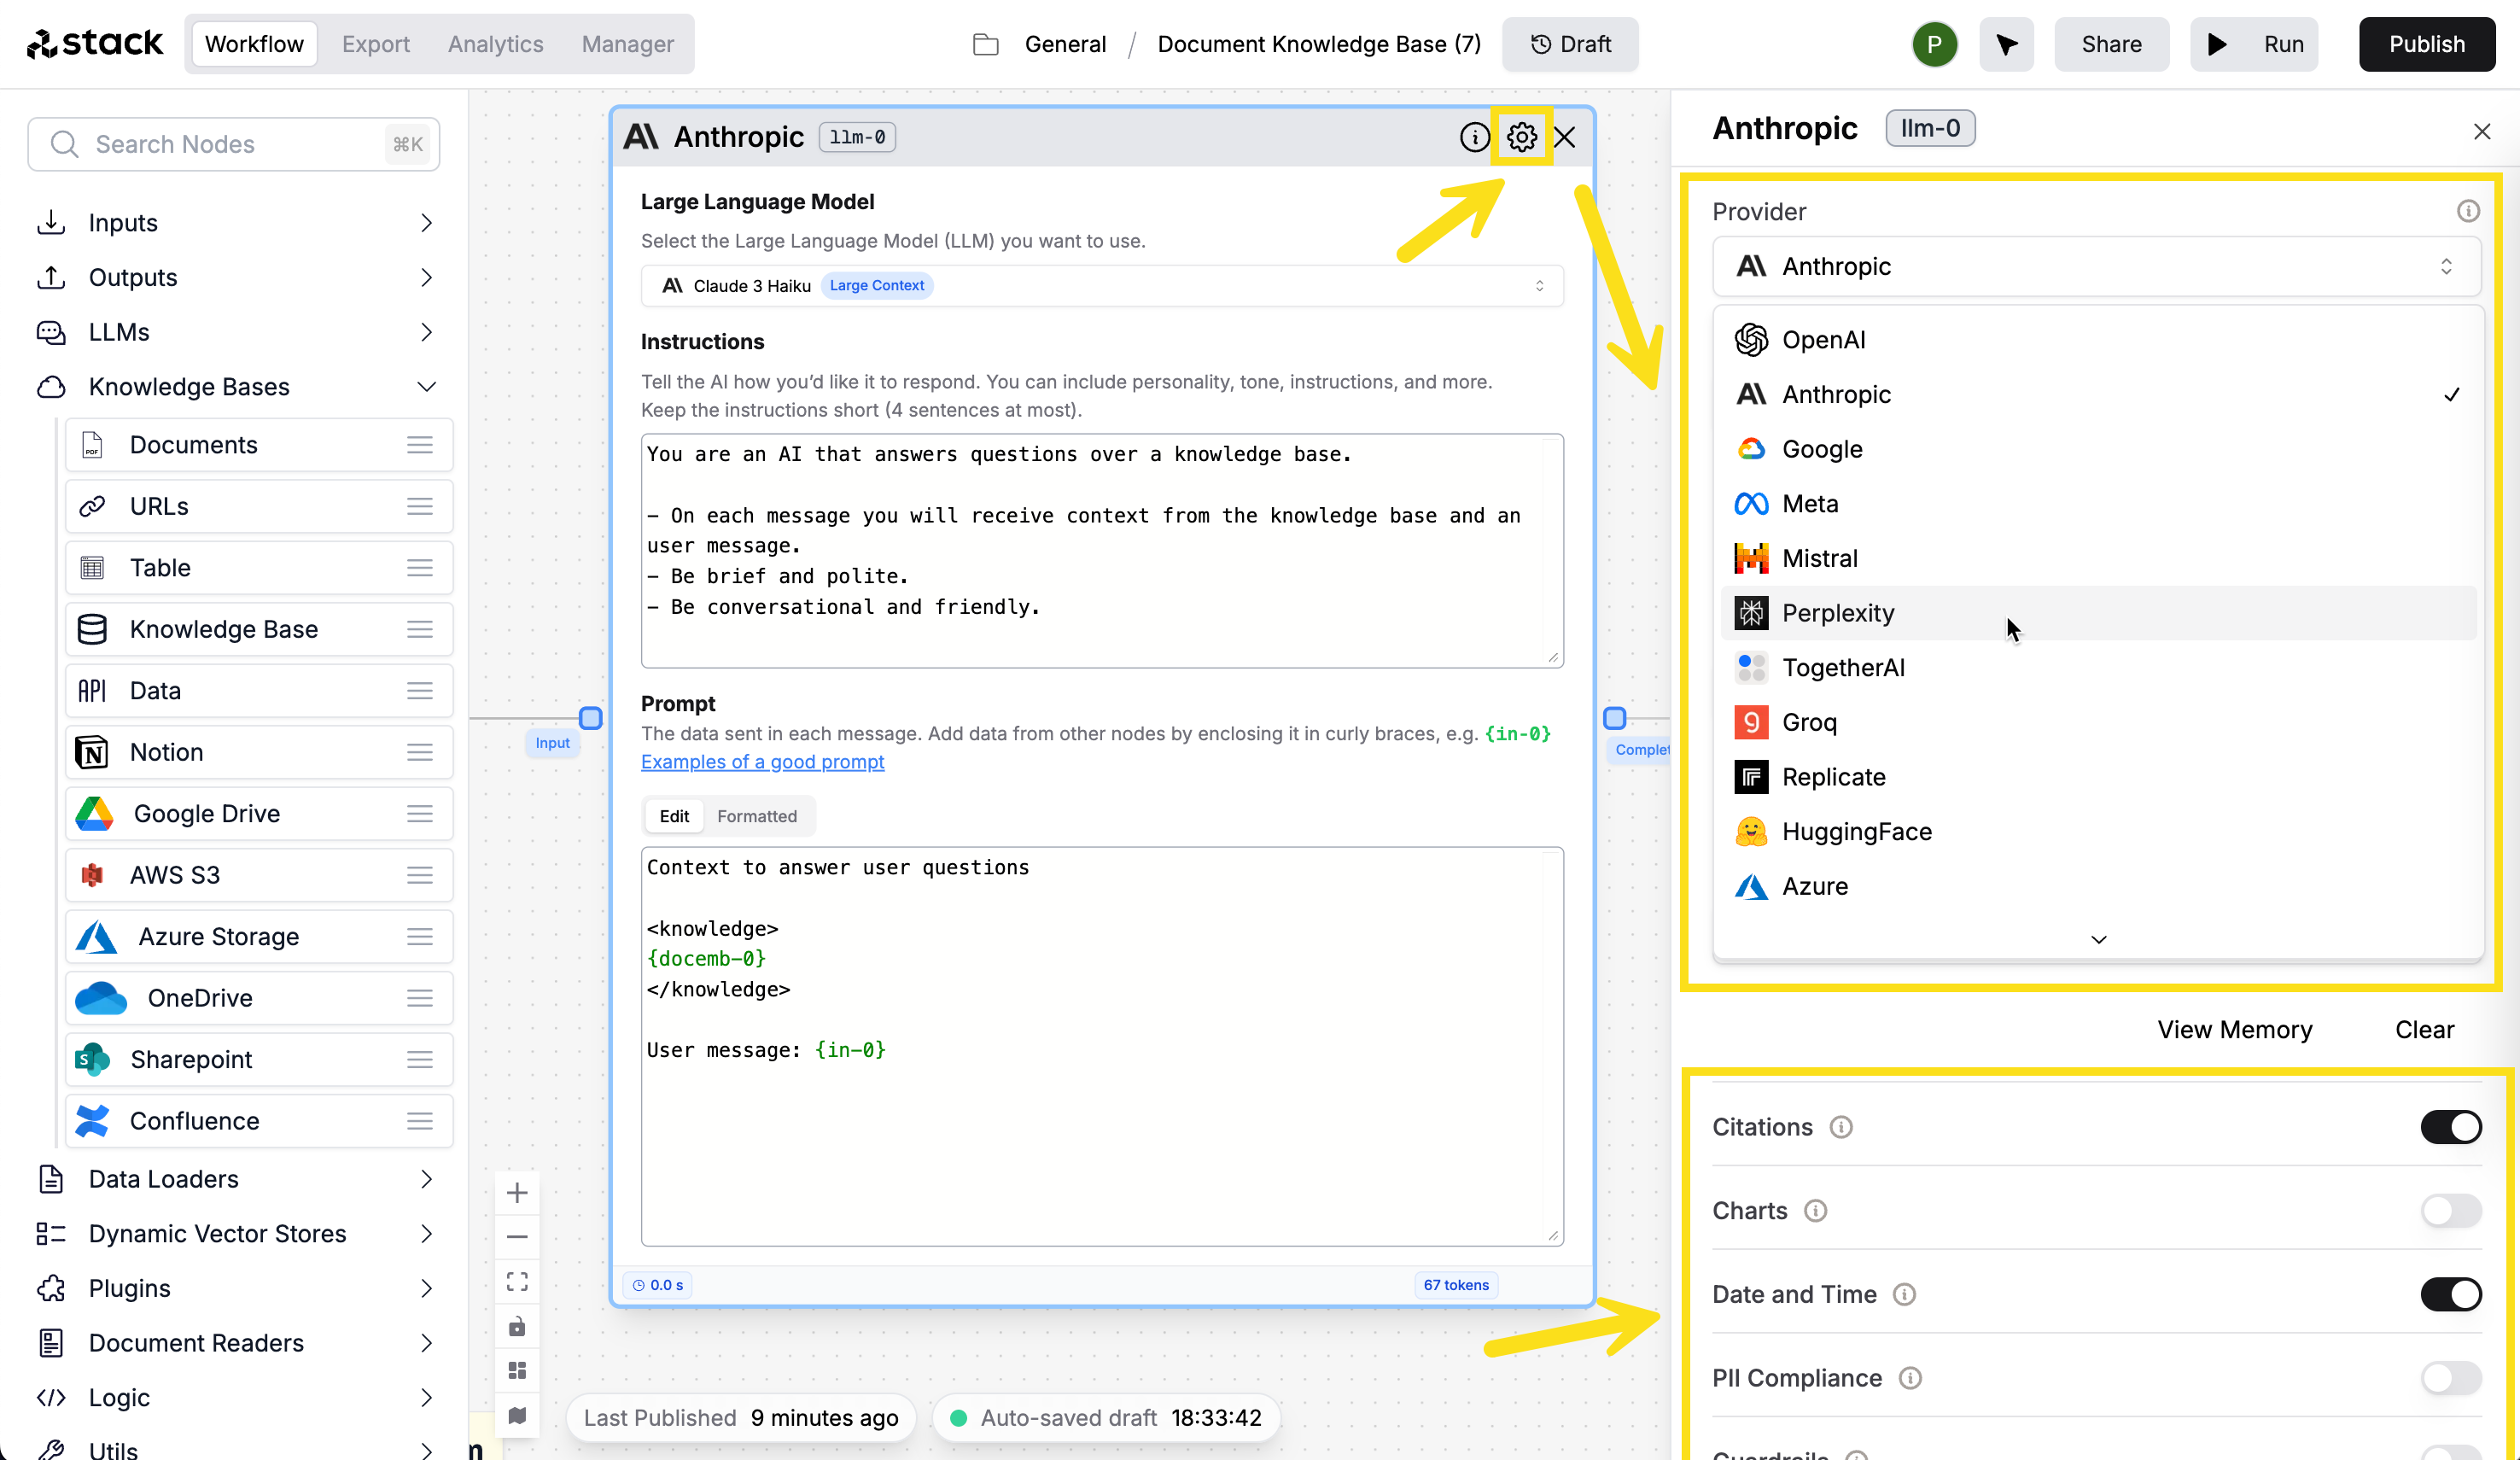Click the Publish button in toolbar

pos(2424,44)
